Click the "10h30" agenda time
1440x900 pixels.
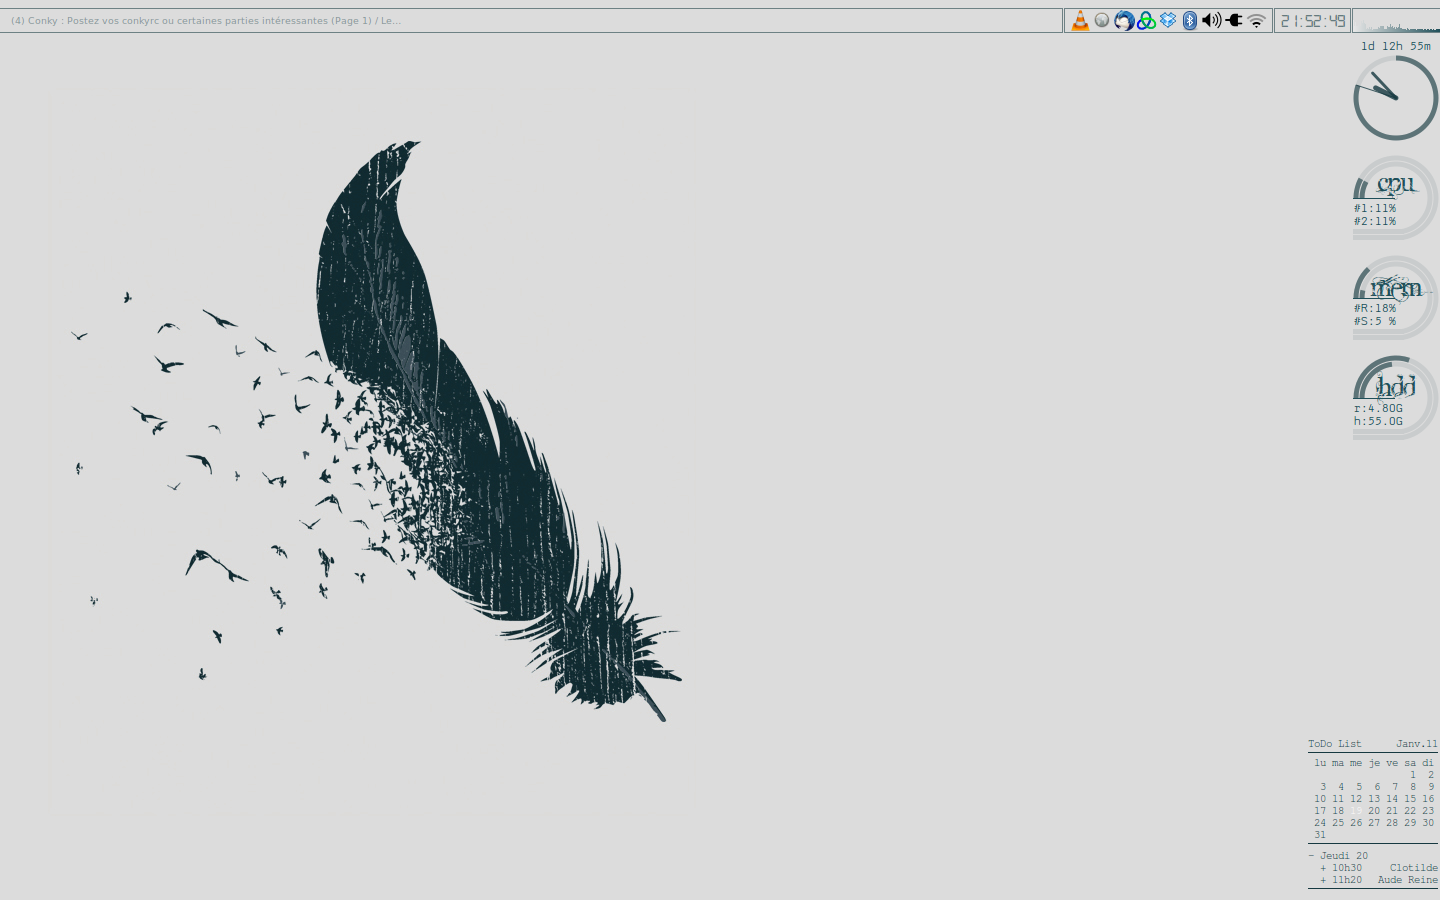pos(1347,868)
